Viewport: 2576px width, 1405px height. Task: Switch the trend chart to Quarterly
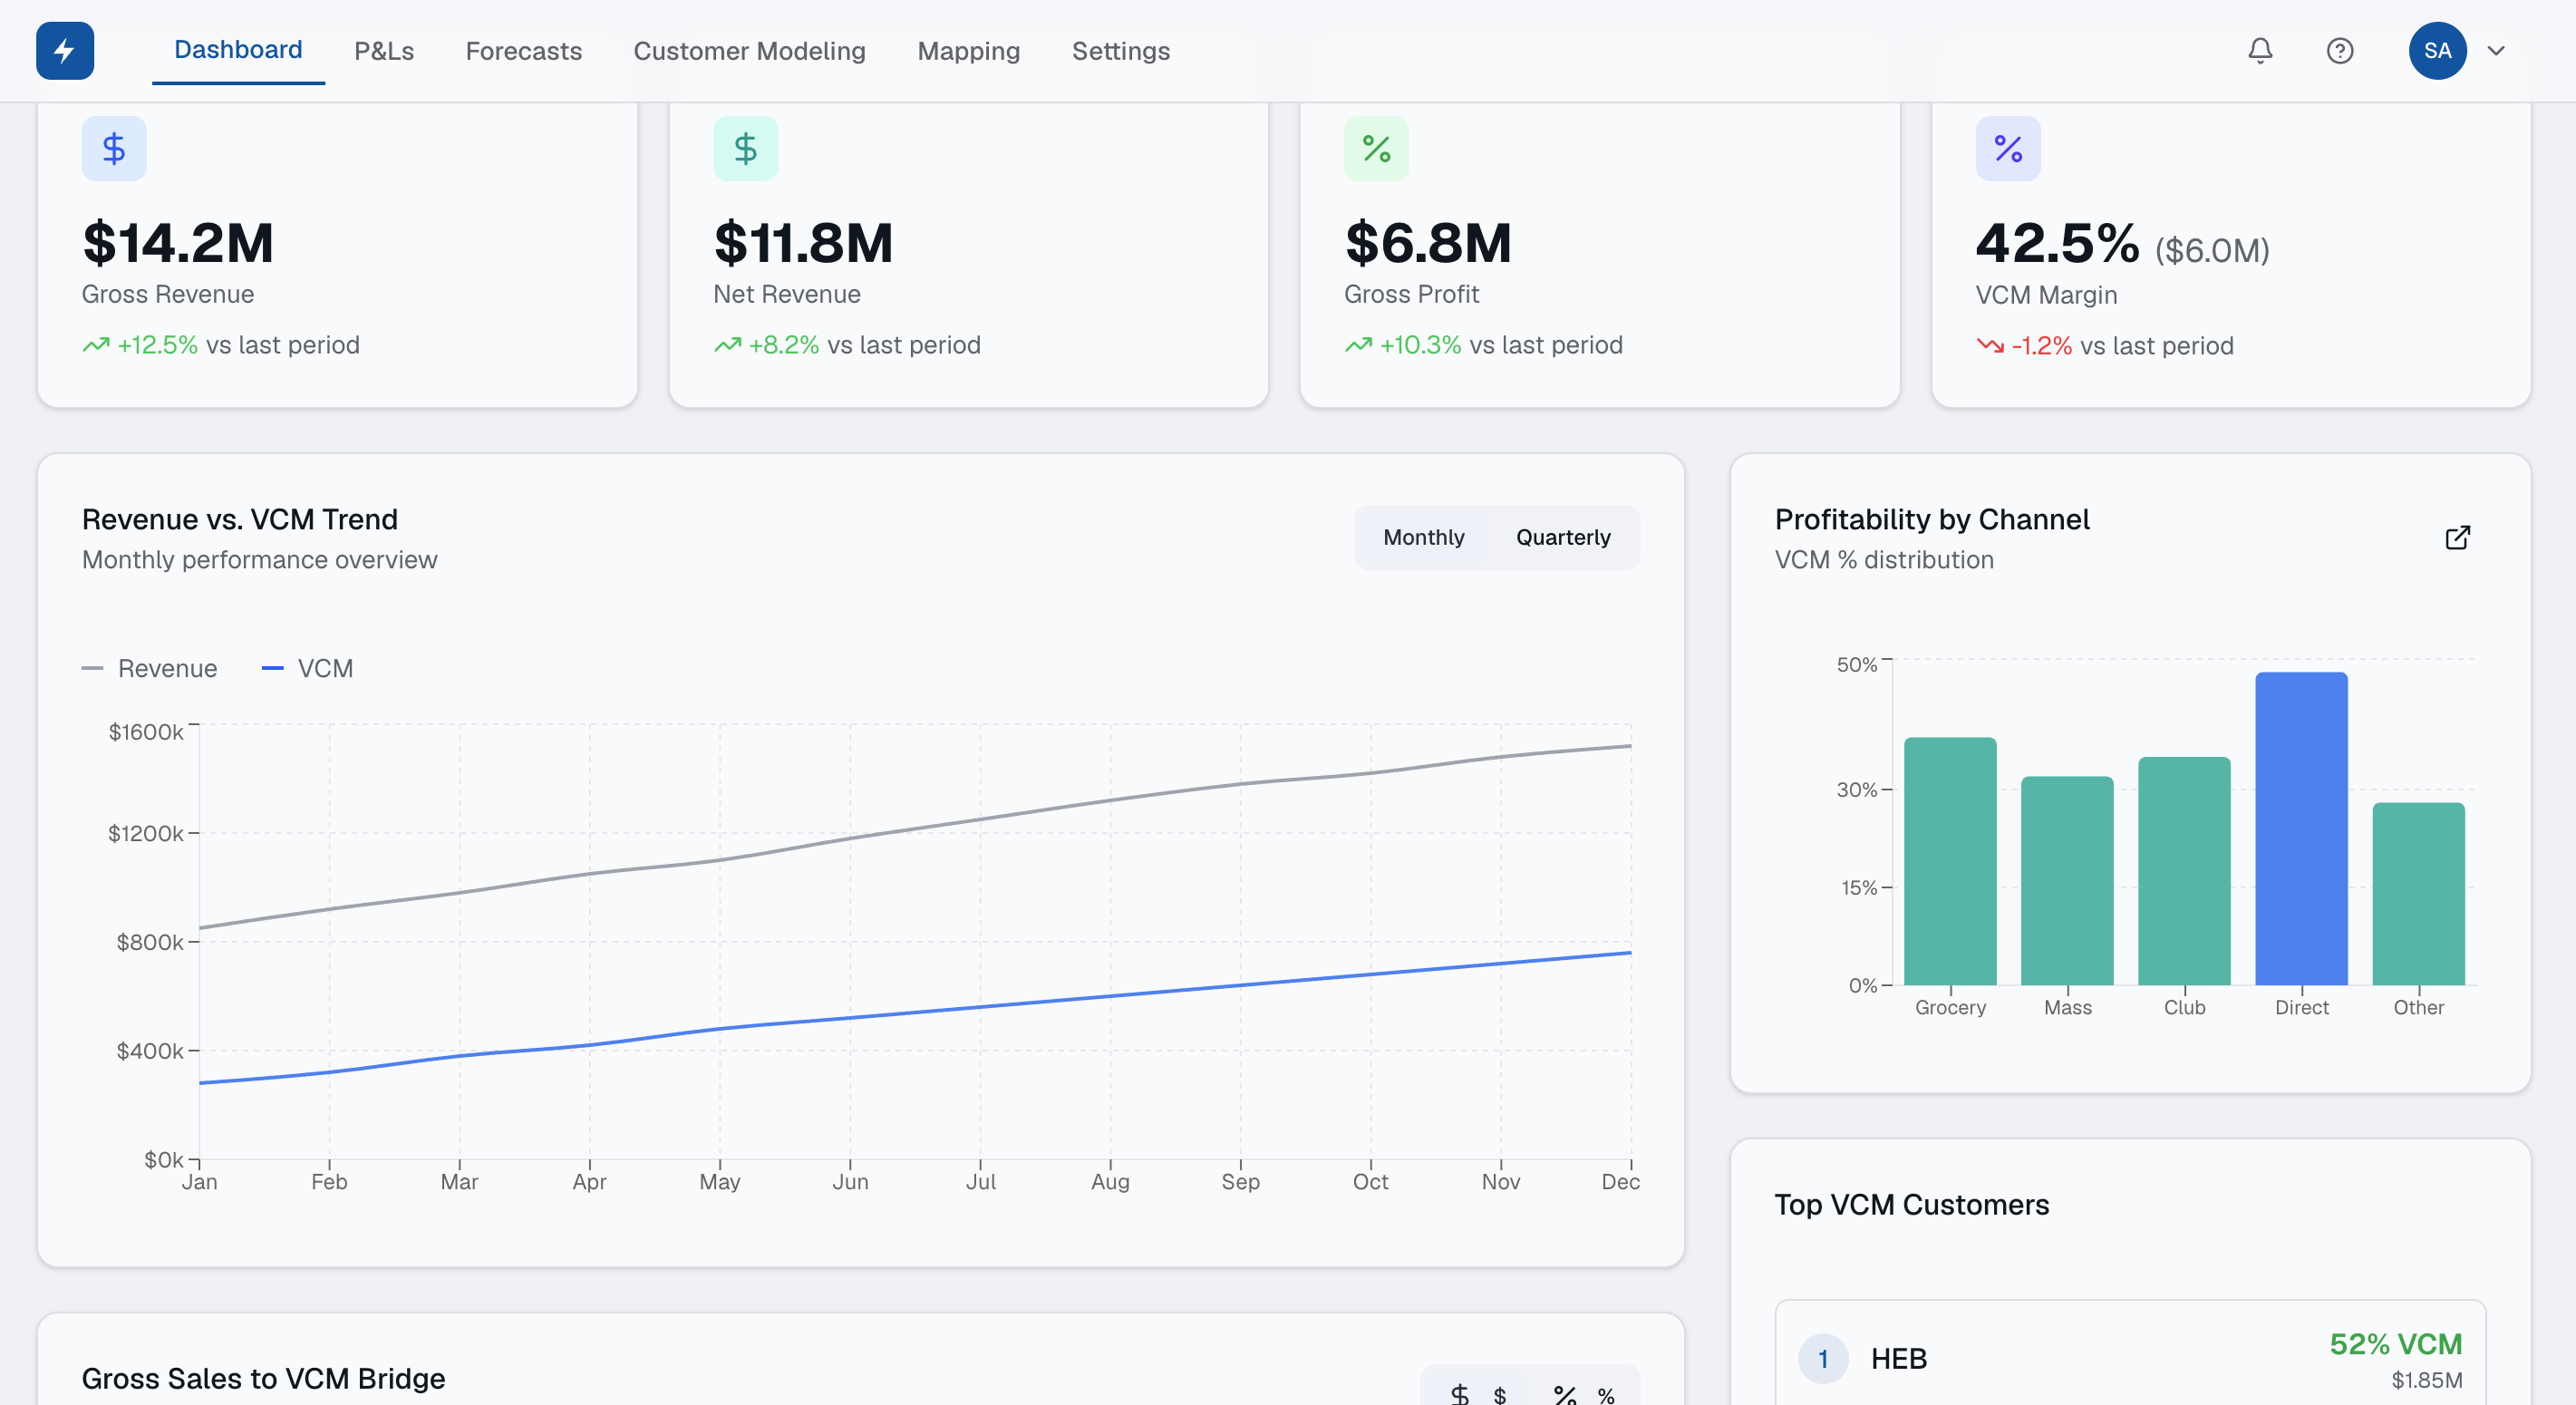coord(1563,537)
